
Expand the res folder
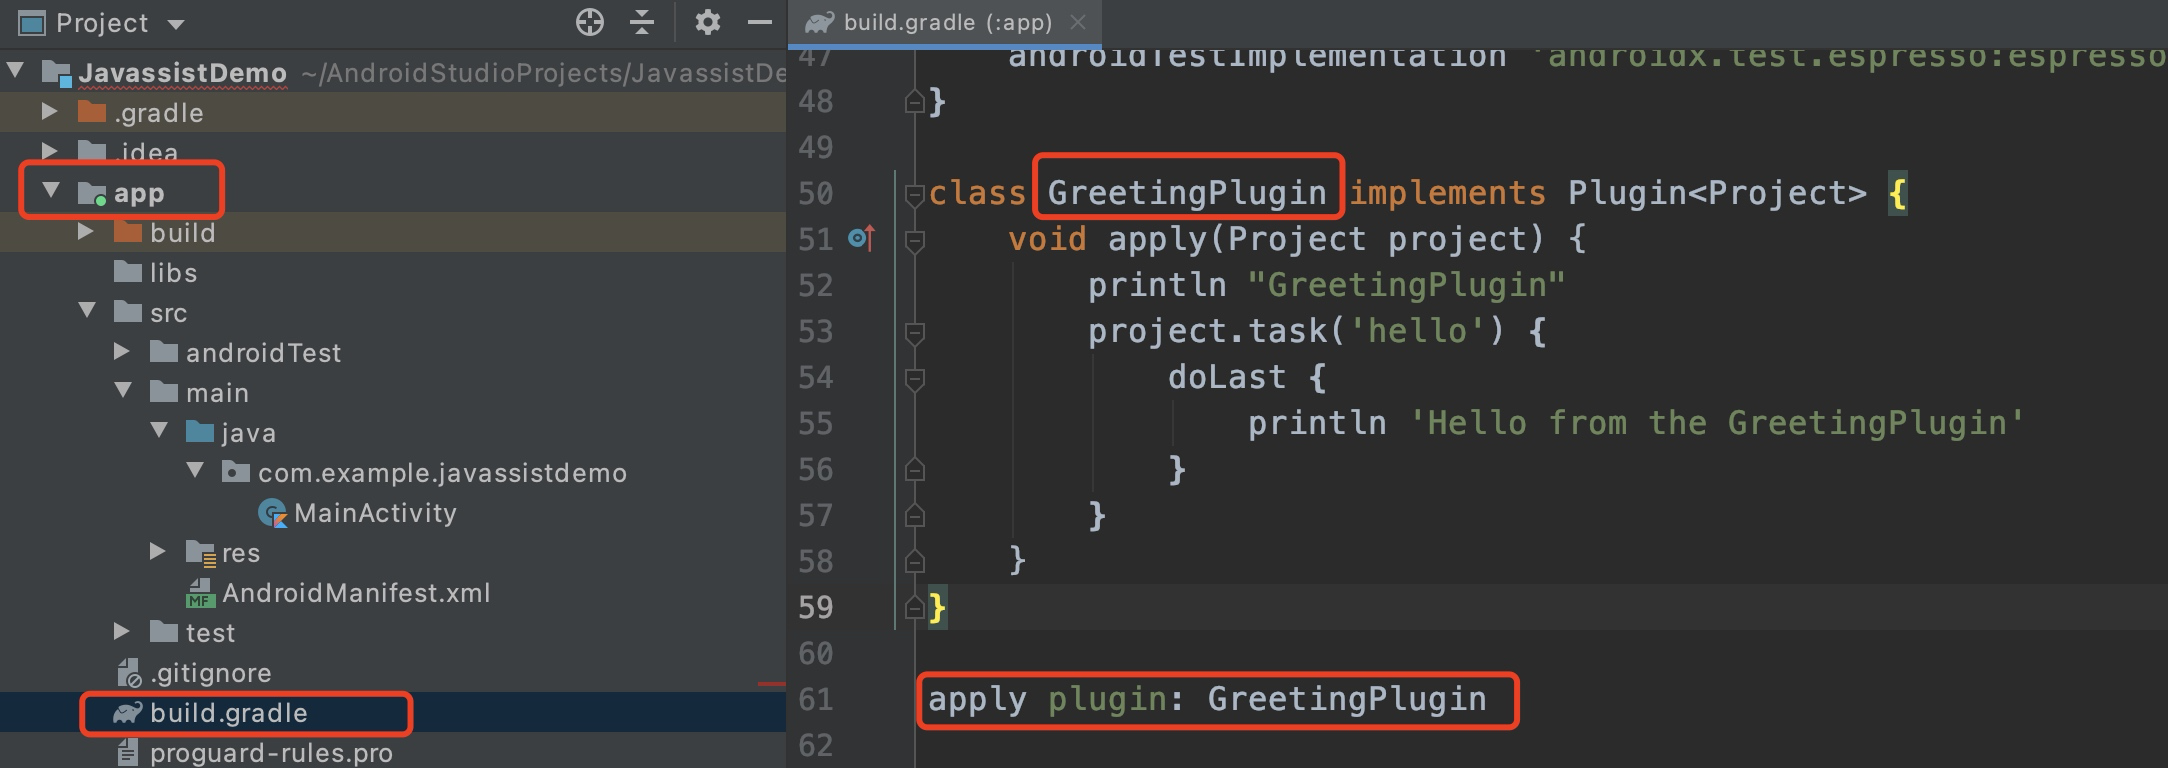click(x=158, y=551)
